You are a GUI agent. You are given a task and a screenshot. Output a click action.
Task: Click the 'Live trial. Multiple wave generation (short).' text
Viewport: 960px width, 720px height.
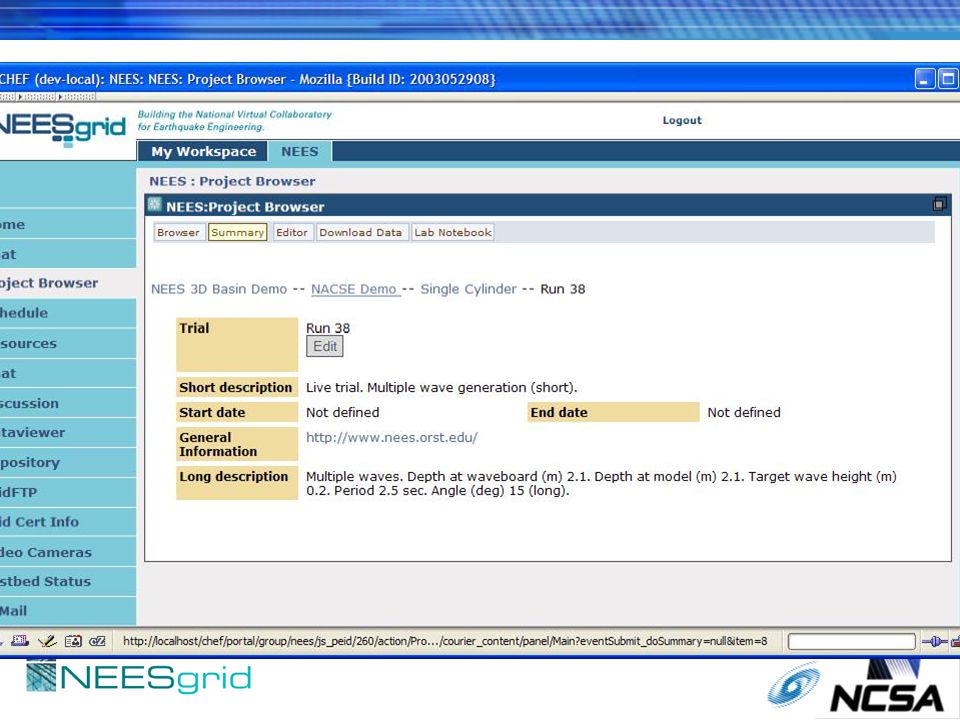441,388
